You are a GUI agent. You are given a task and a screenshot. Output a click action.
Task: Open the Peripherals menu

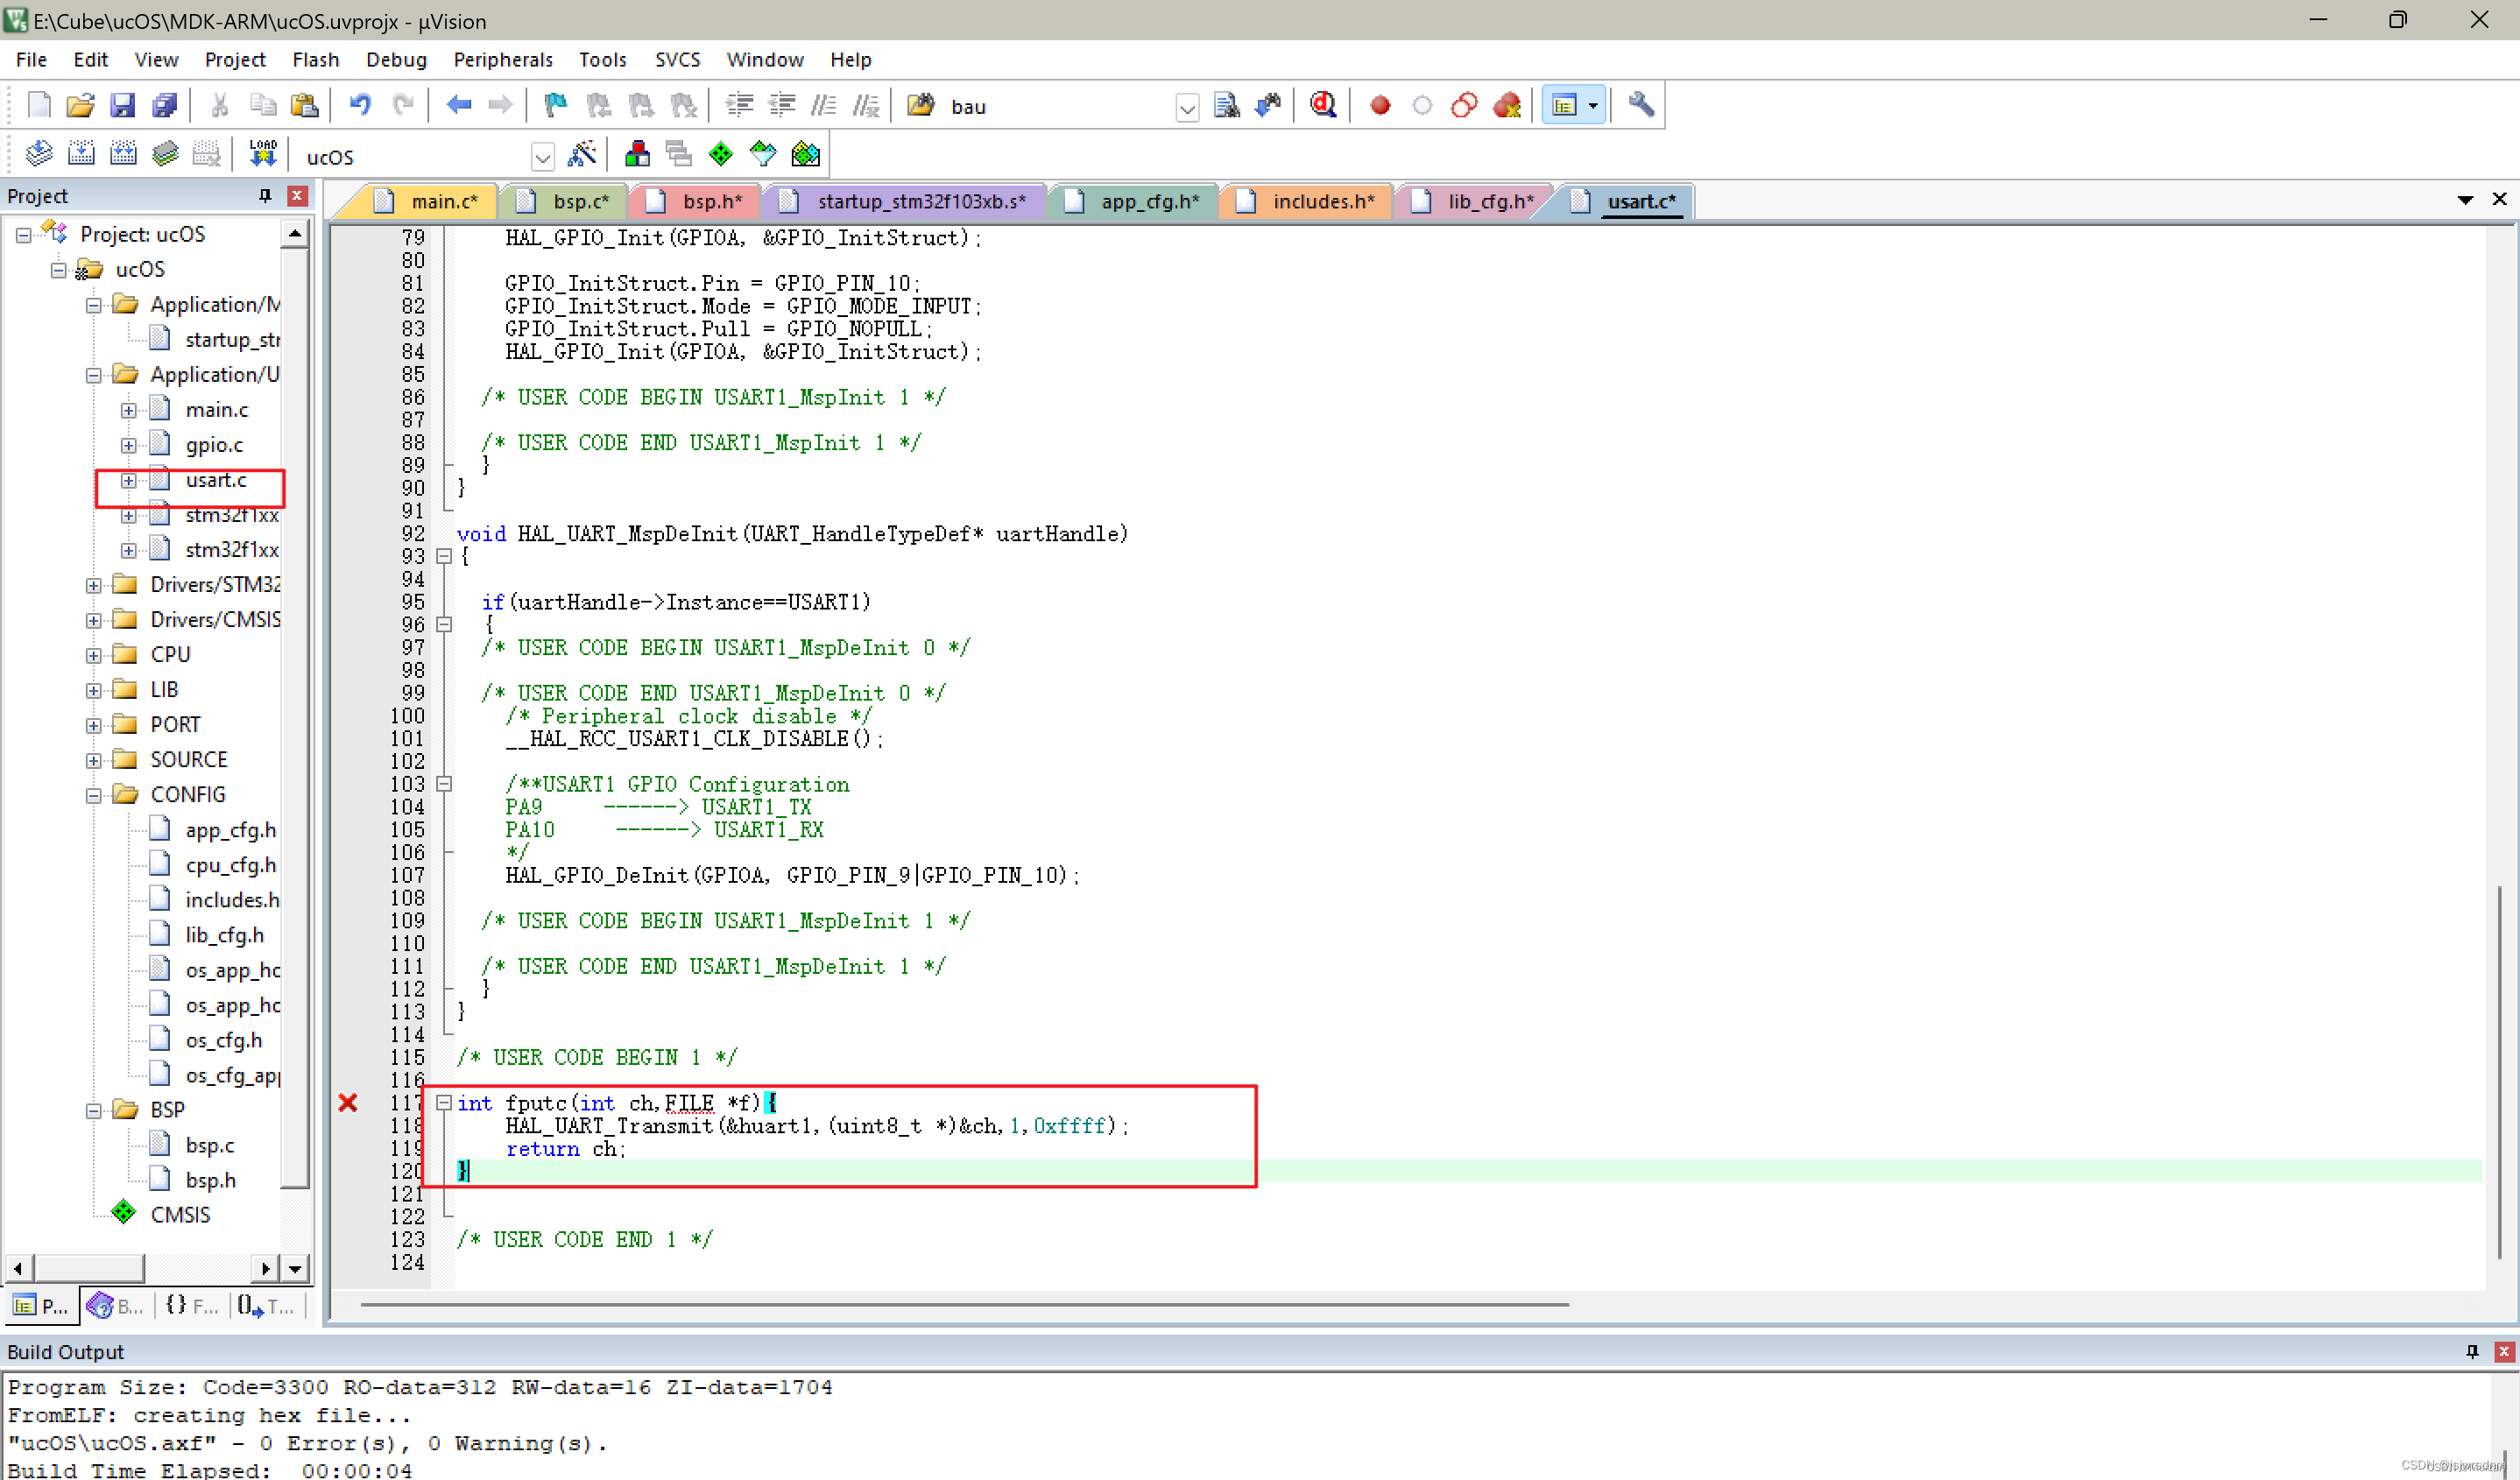tap(503, 59)
